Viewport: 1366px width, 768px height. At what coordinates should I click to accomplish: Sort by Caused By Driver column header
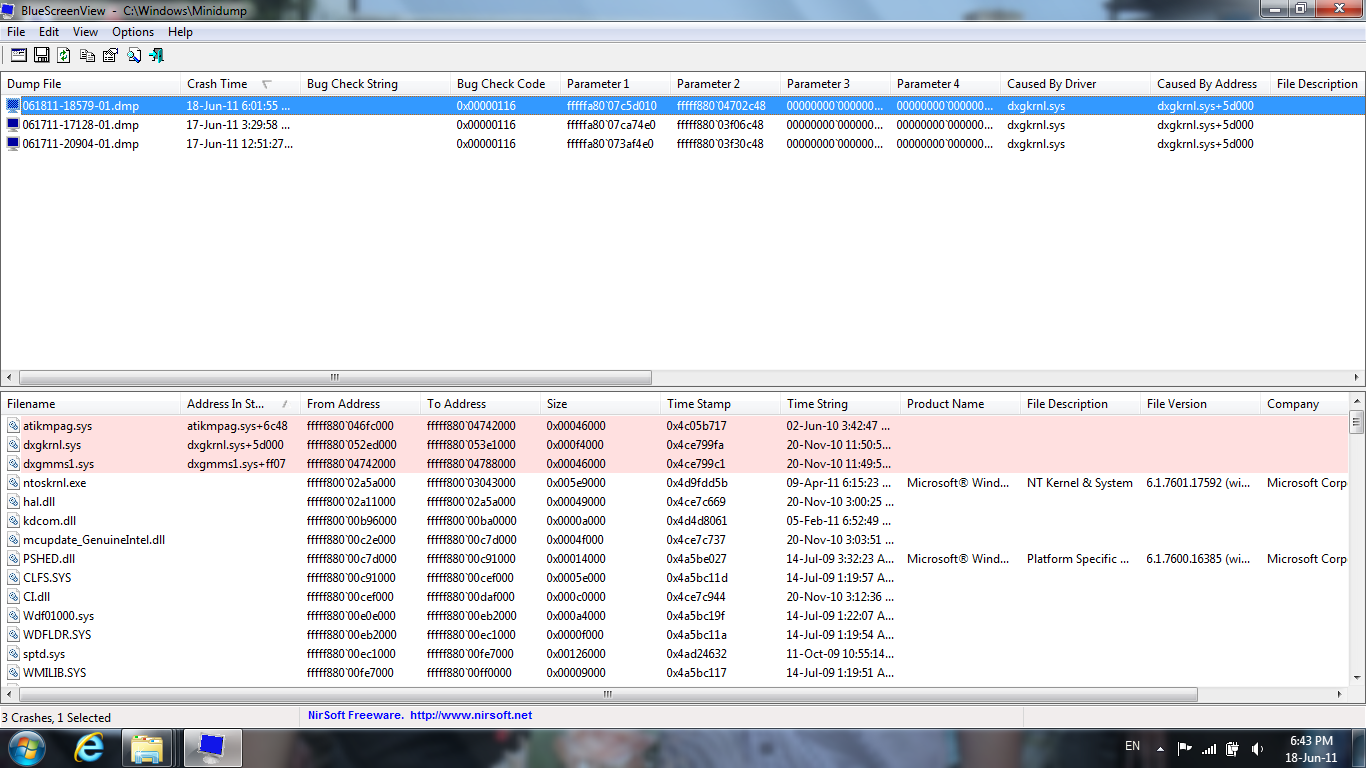point(1076,84)
